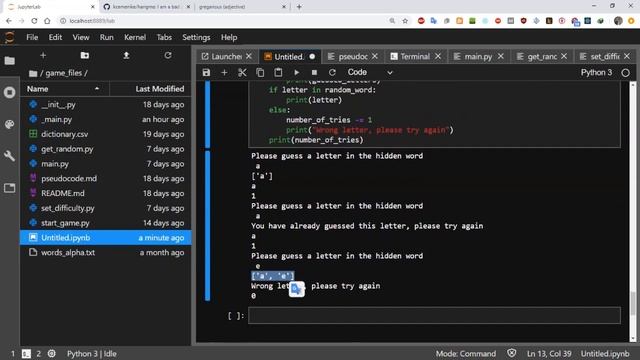Sort files by Name column header

pyautogui.click(x=64, y=89)
